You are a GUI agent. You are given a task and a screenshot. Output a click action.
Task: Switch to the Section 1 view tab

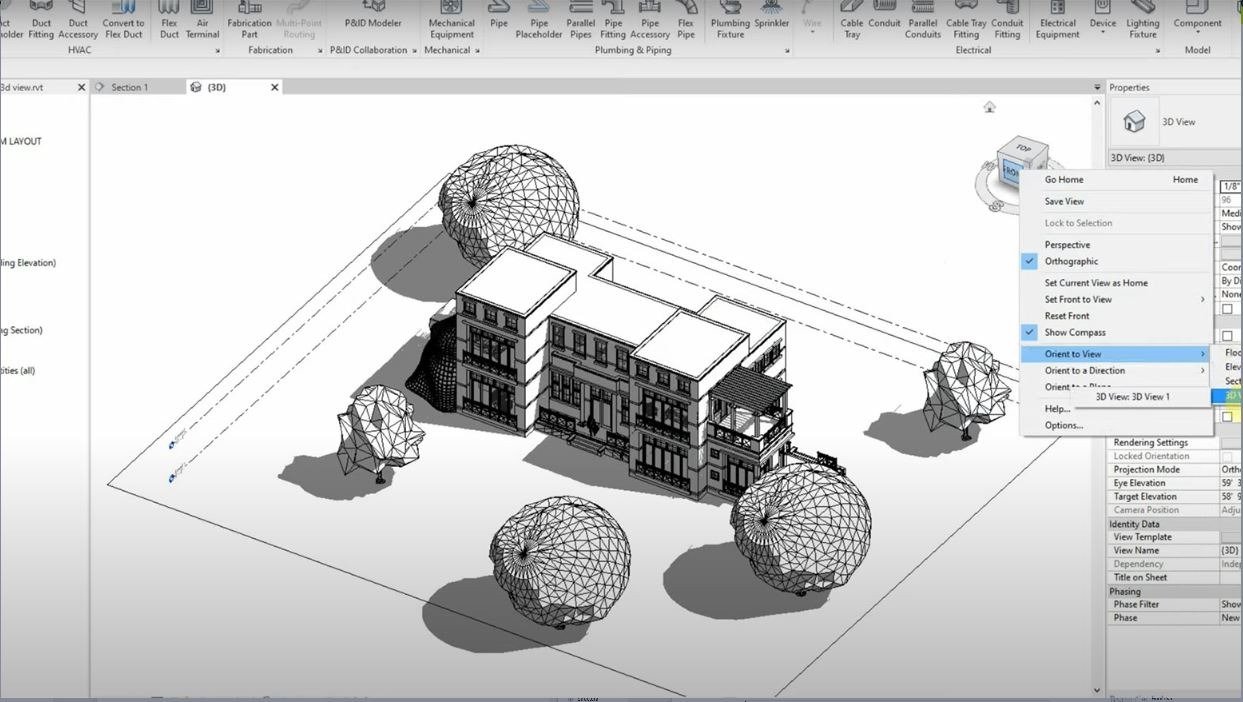129,87
